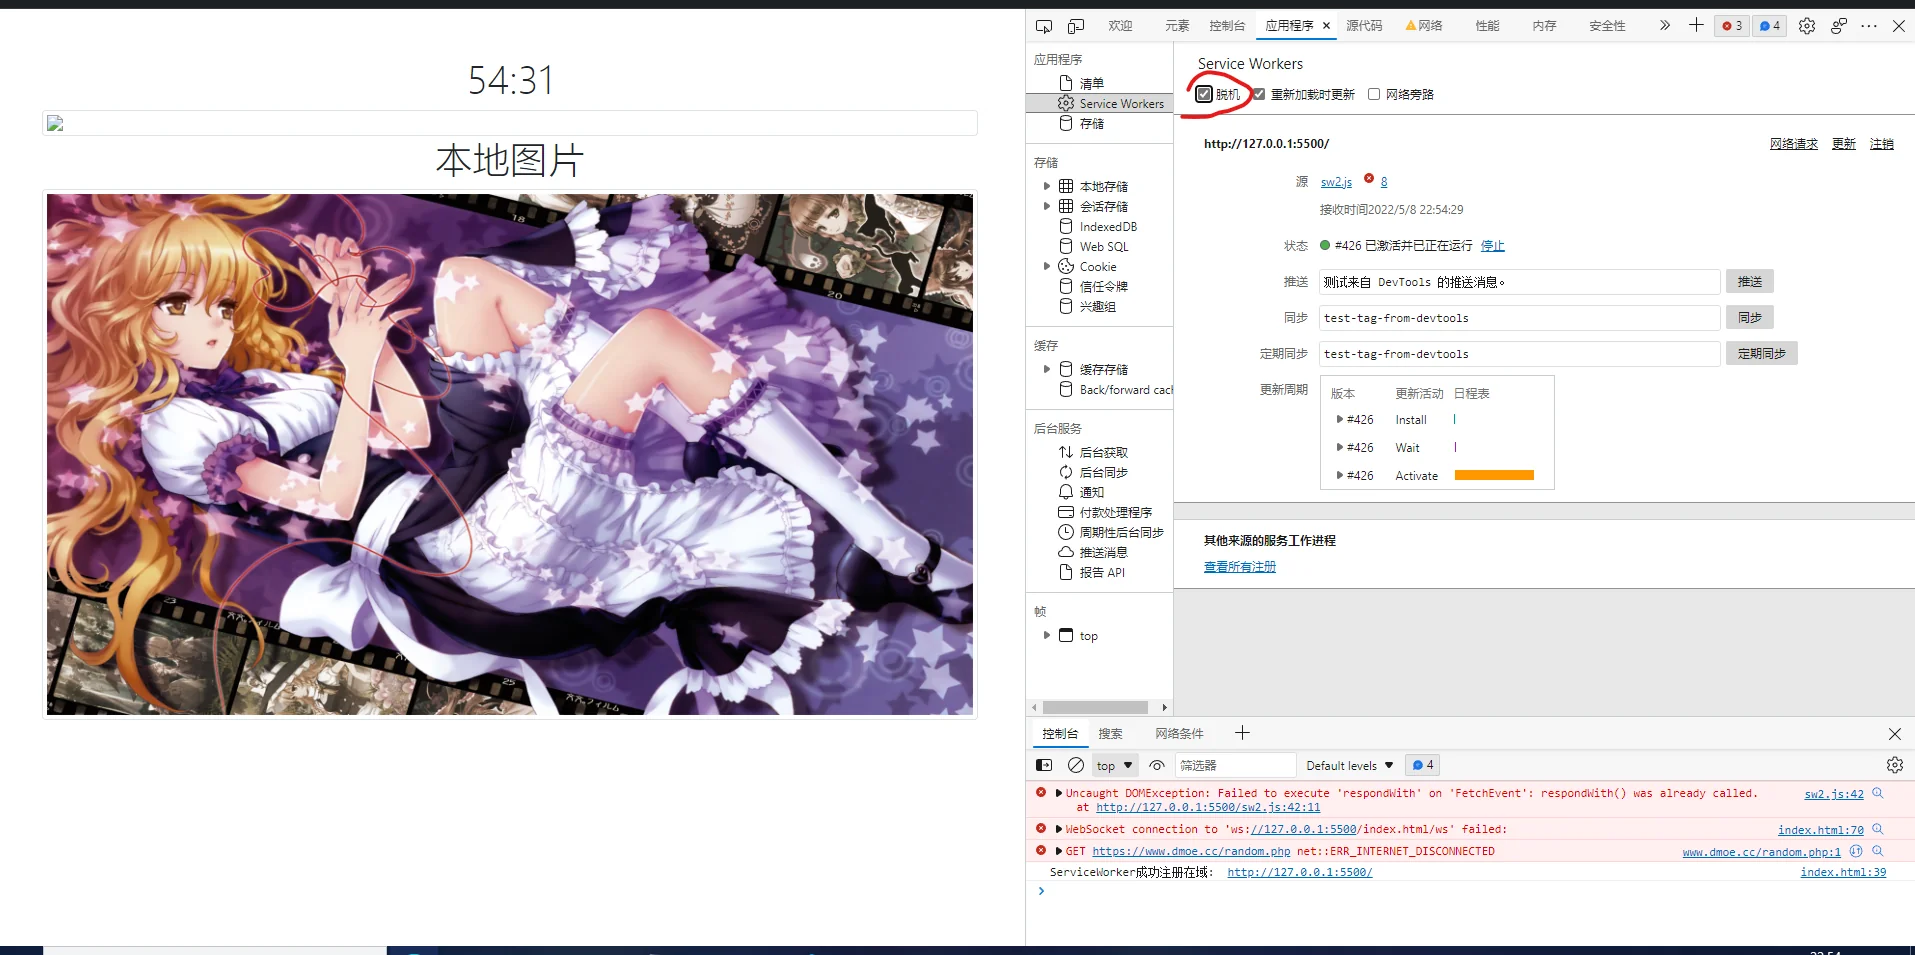The height and width of the screenshot is (955, 1915).
Task: Open the blue issues badge in console toolbar
Action: [1423, 765]
